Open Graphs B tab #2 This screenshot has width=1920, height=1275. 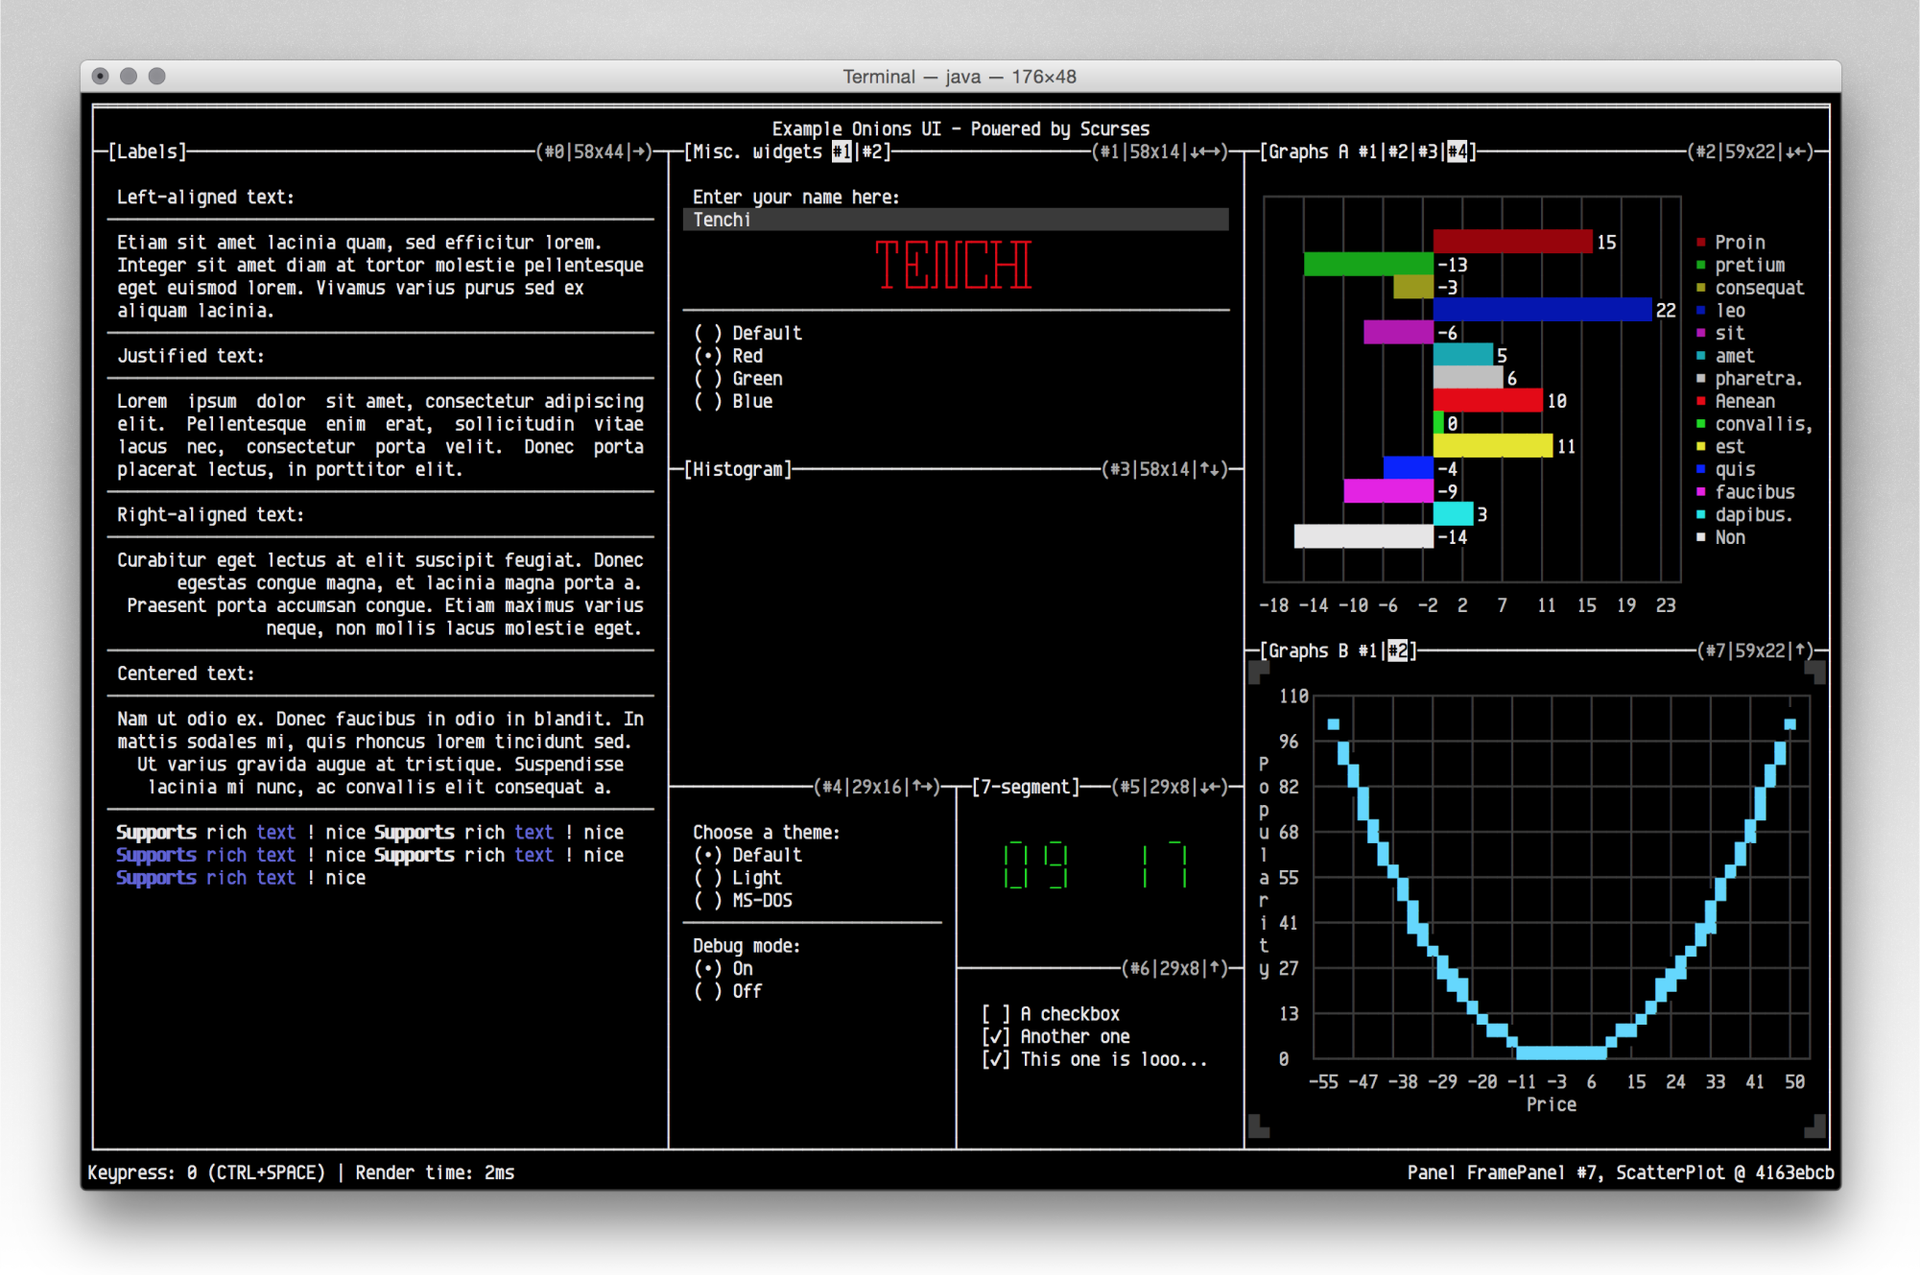click(x=1398, y=651)
